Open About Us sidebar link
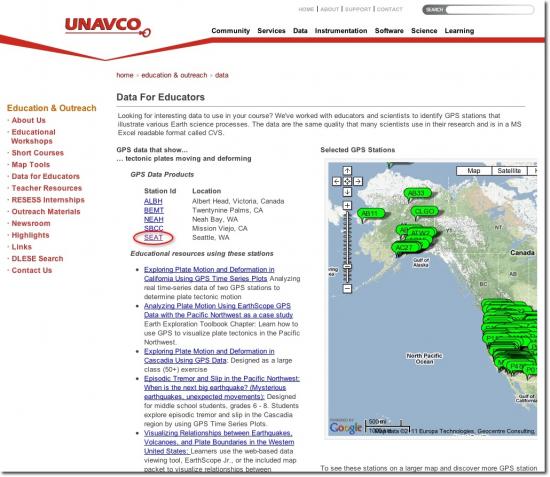 point(28,120)
